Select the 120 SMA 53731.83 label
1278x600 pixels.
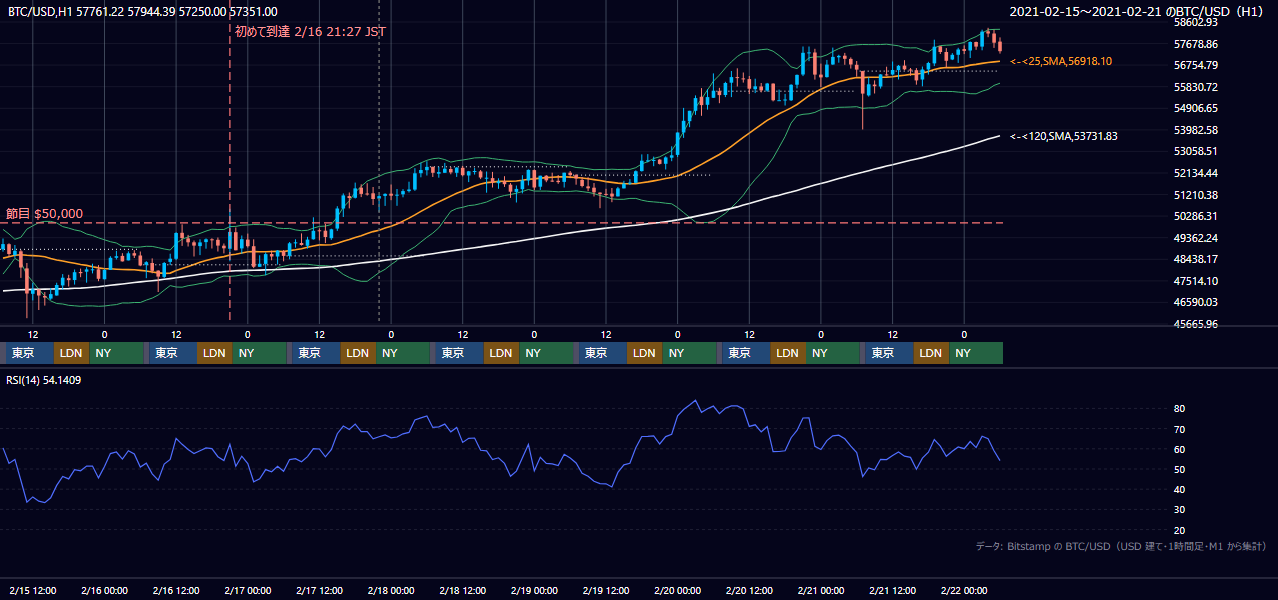point(1064,136)
